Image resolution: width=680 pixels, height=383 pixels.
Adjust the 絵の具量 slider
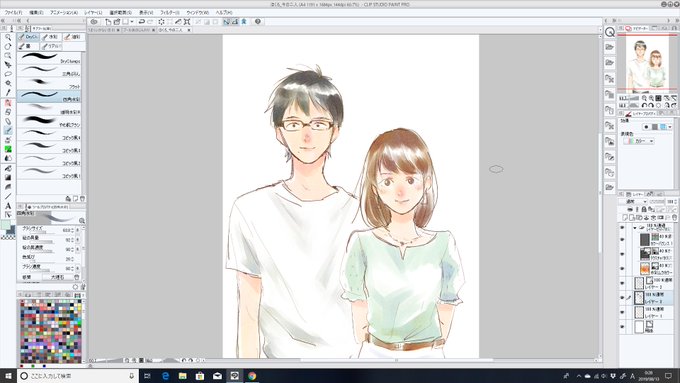click(x=42, y=241)
